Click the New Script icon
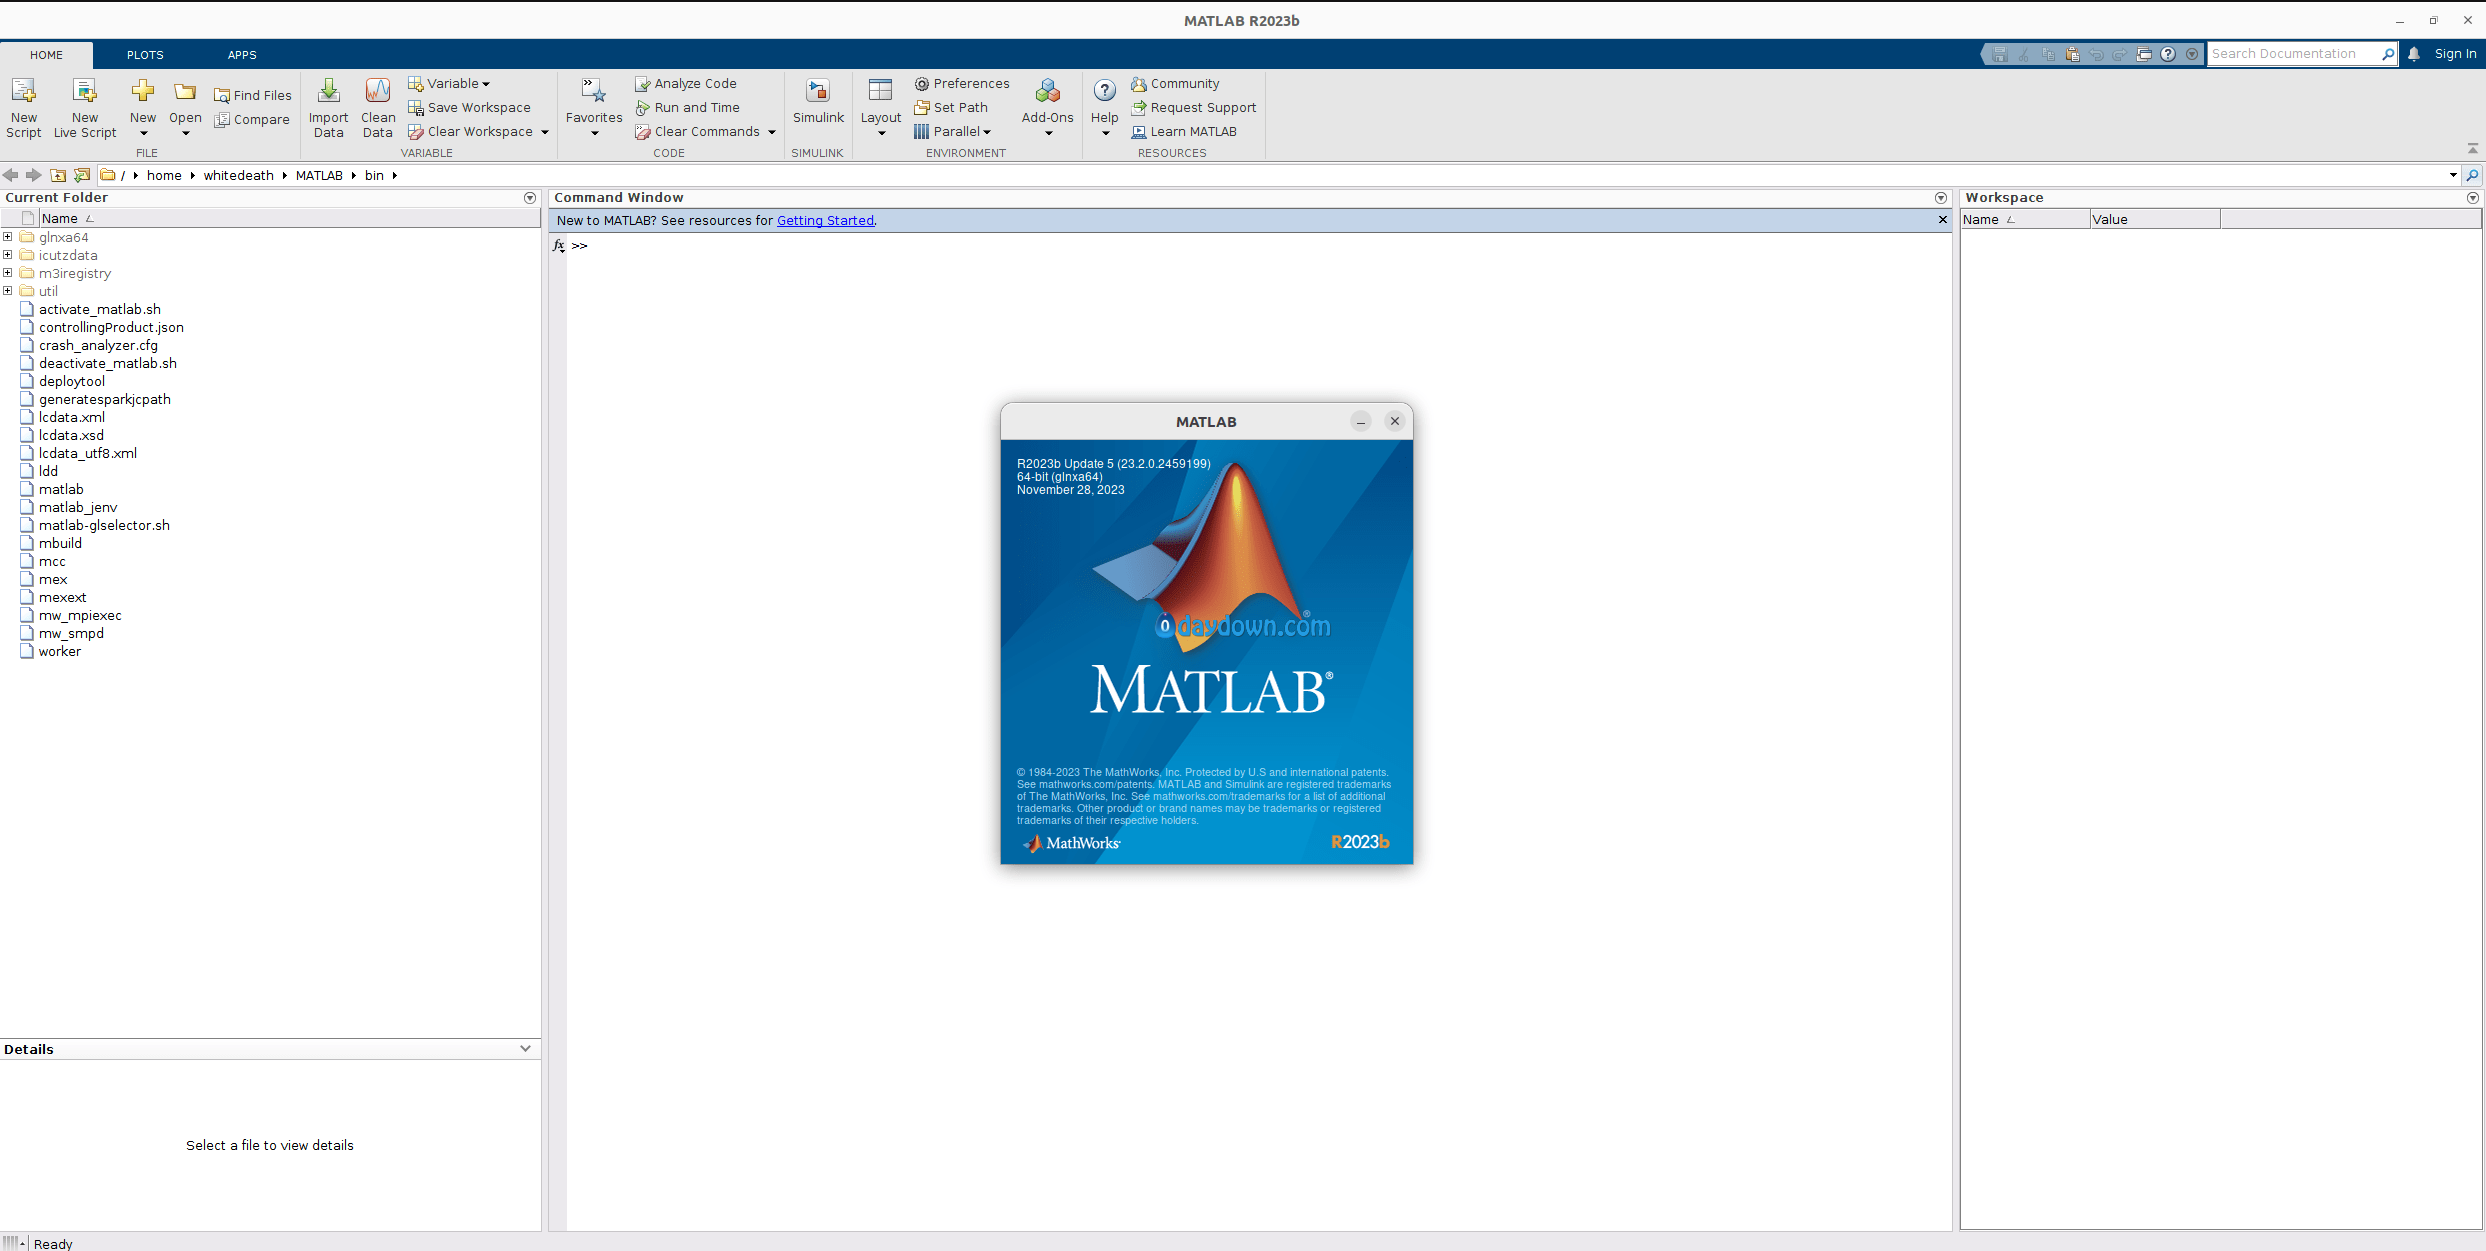The image size is (2486, 1251). pyautogui.click(x=23, y=92)
